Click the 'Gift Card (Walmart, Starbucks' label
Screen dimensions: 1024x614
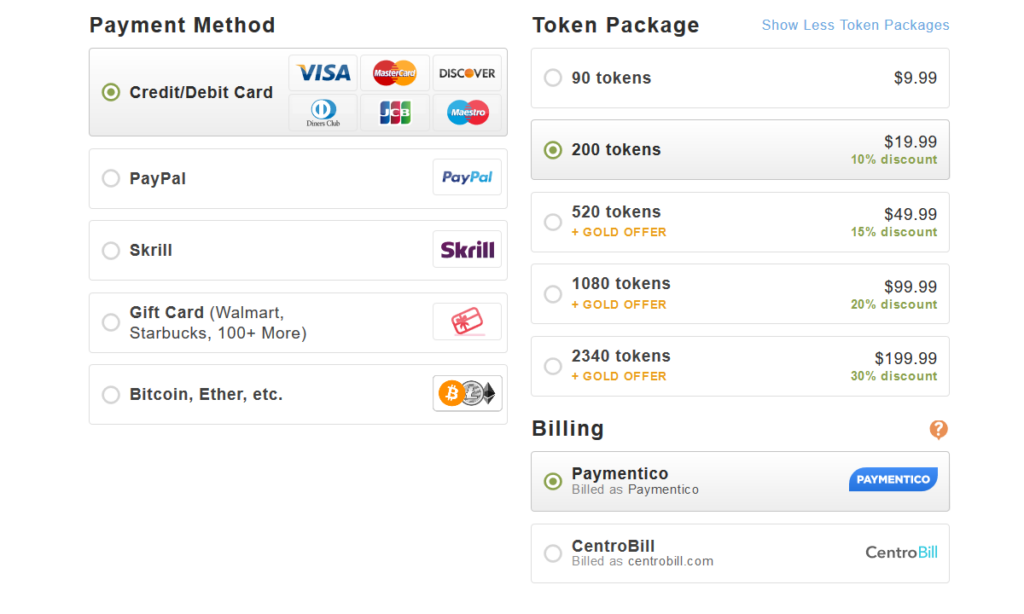218,323
